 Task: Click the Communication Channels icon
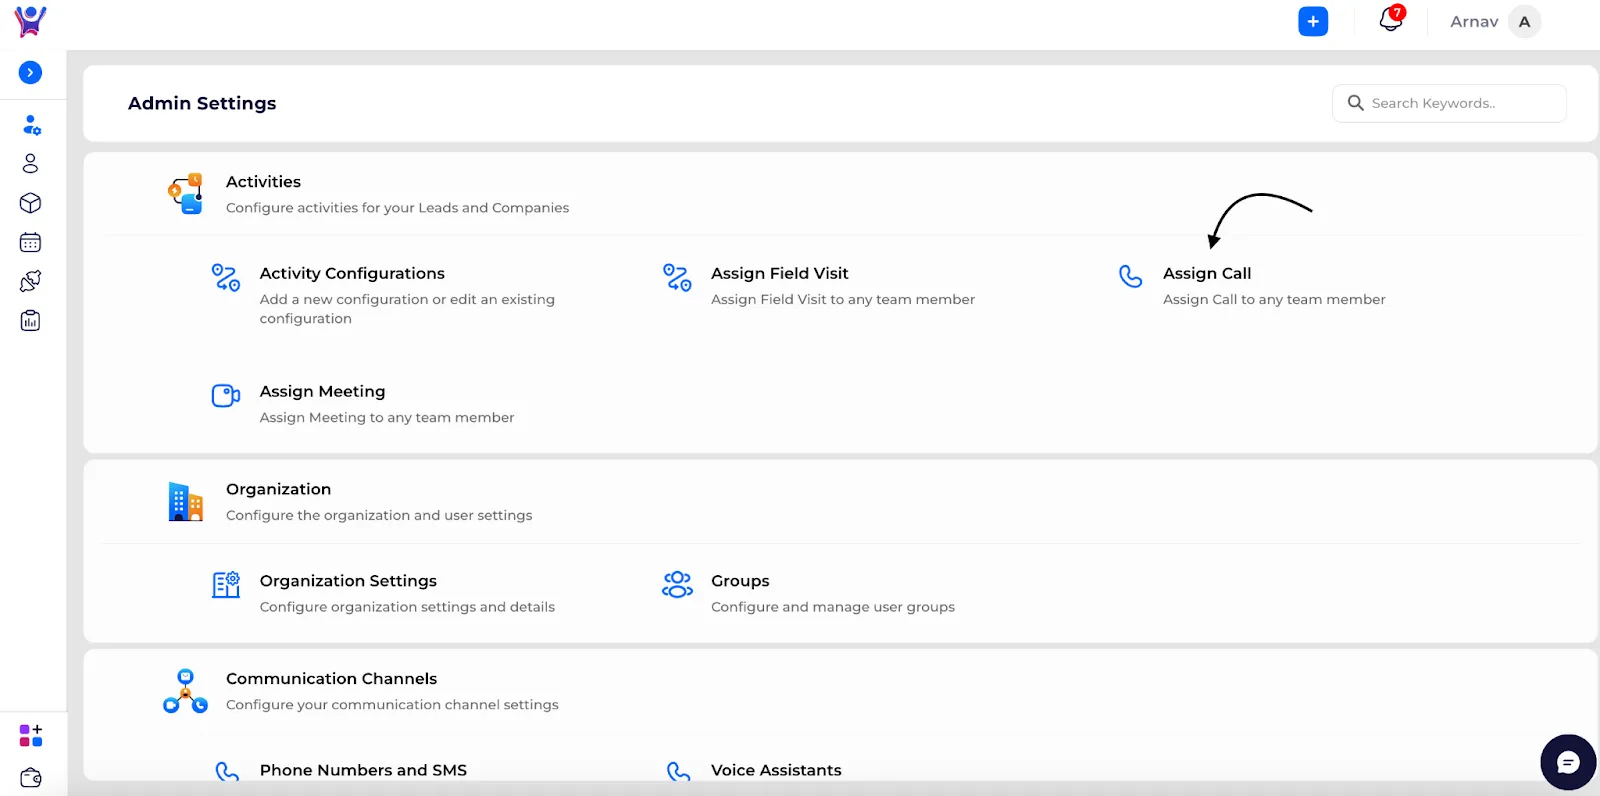pyautogui.click(x=185, y=691)
